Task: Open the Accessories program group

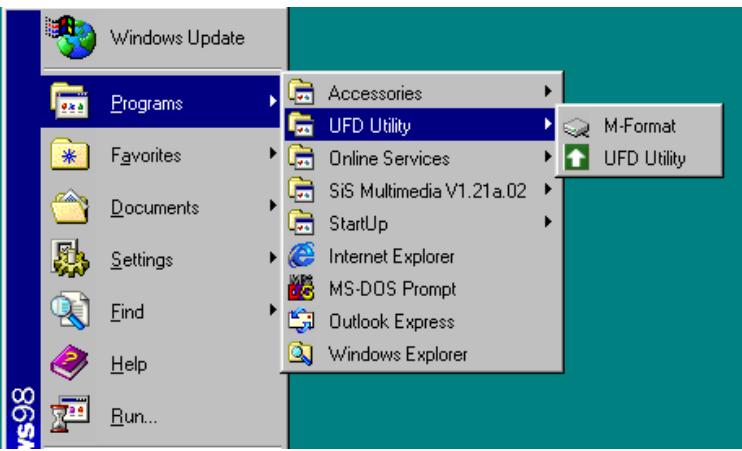Action: point(420,92)
